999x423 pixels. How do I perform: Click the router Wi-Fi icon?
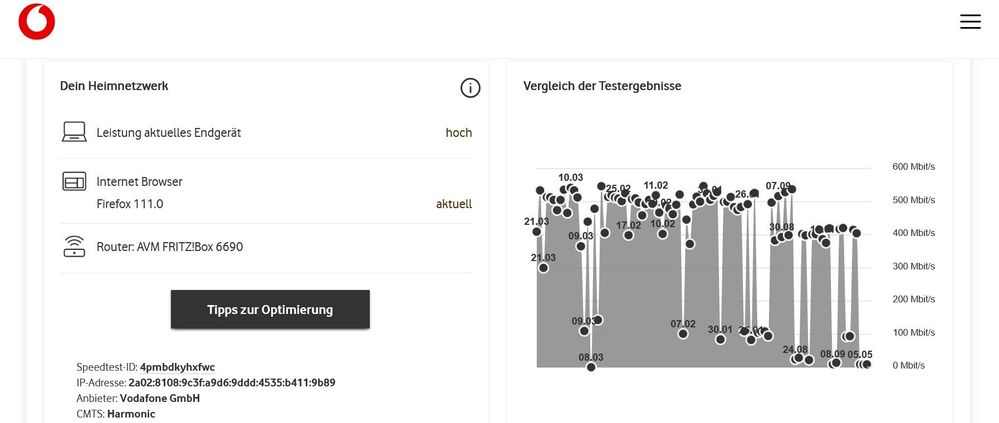[x=75, y=246]
